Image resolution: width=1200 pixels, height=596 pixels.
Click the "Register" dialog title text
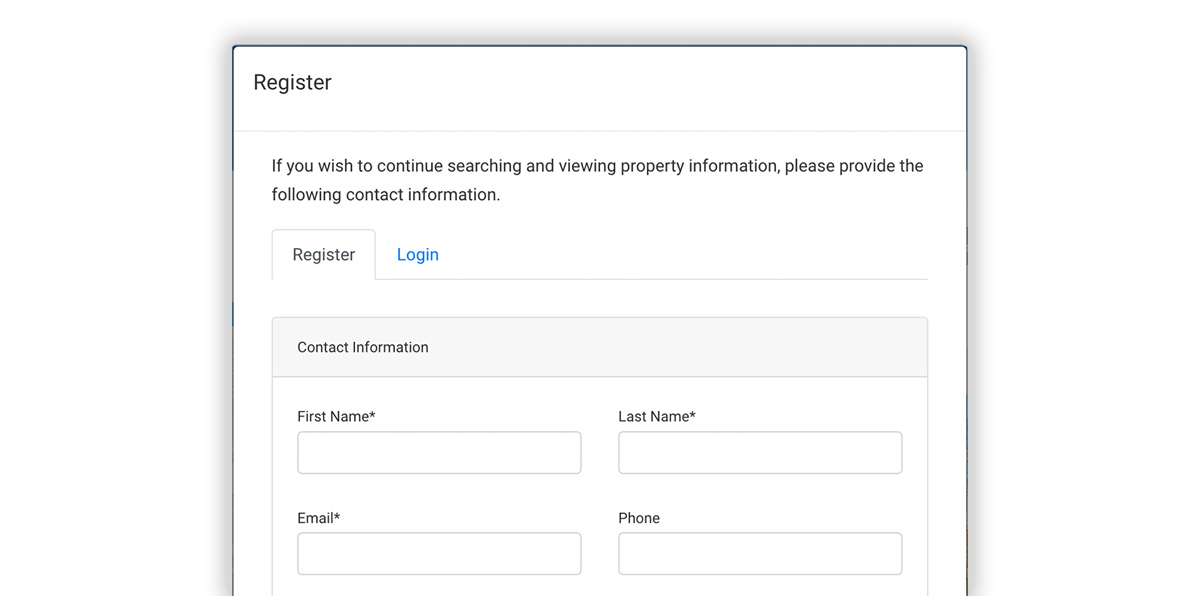pos(292,82)
